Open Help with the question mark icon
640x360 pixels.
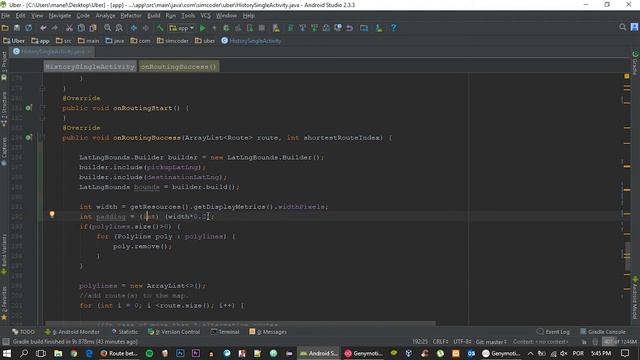pyautogui.click(x=393, y=28)
